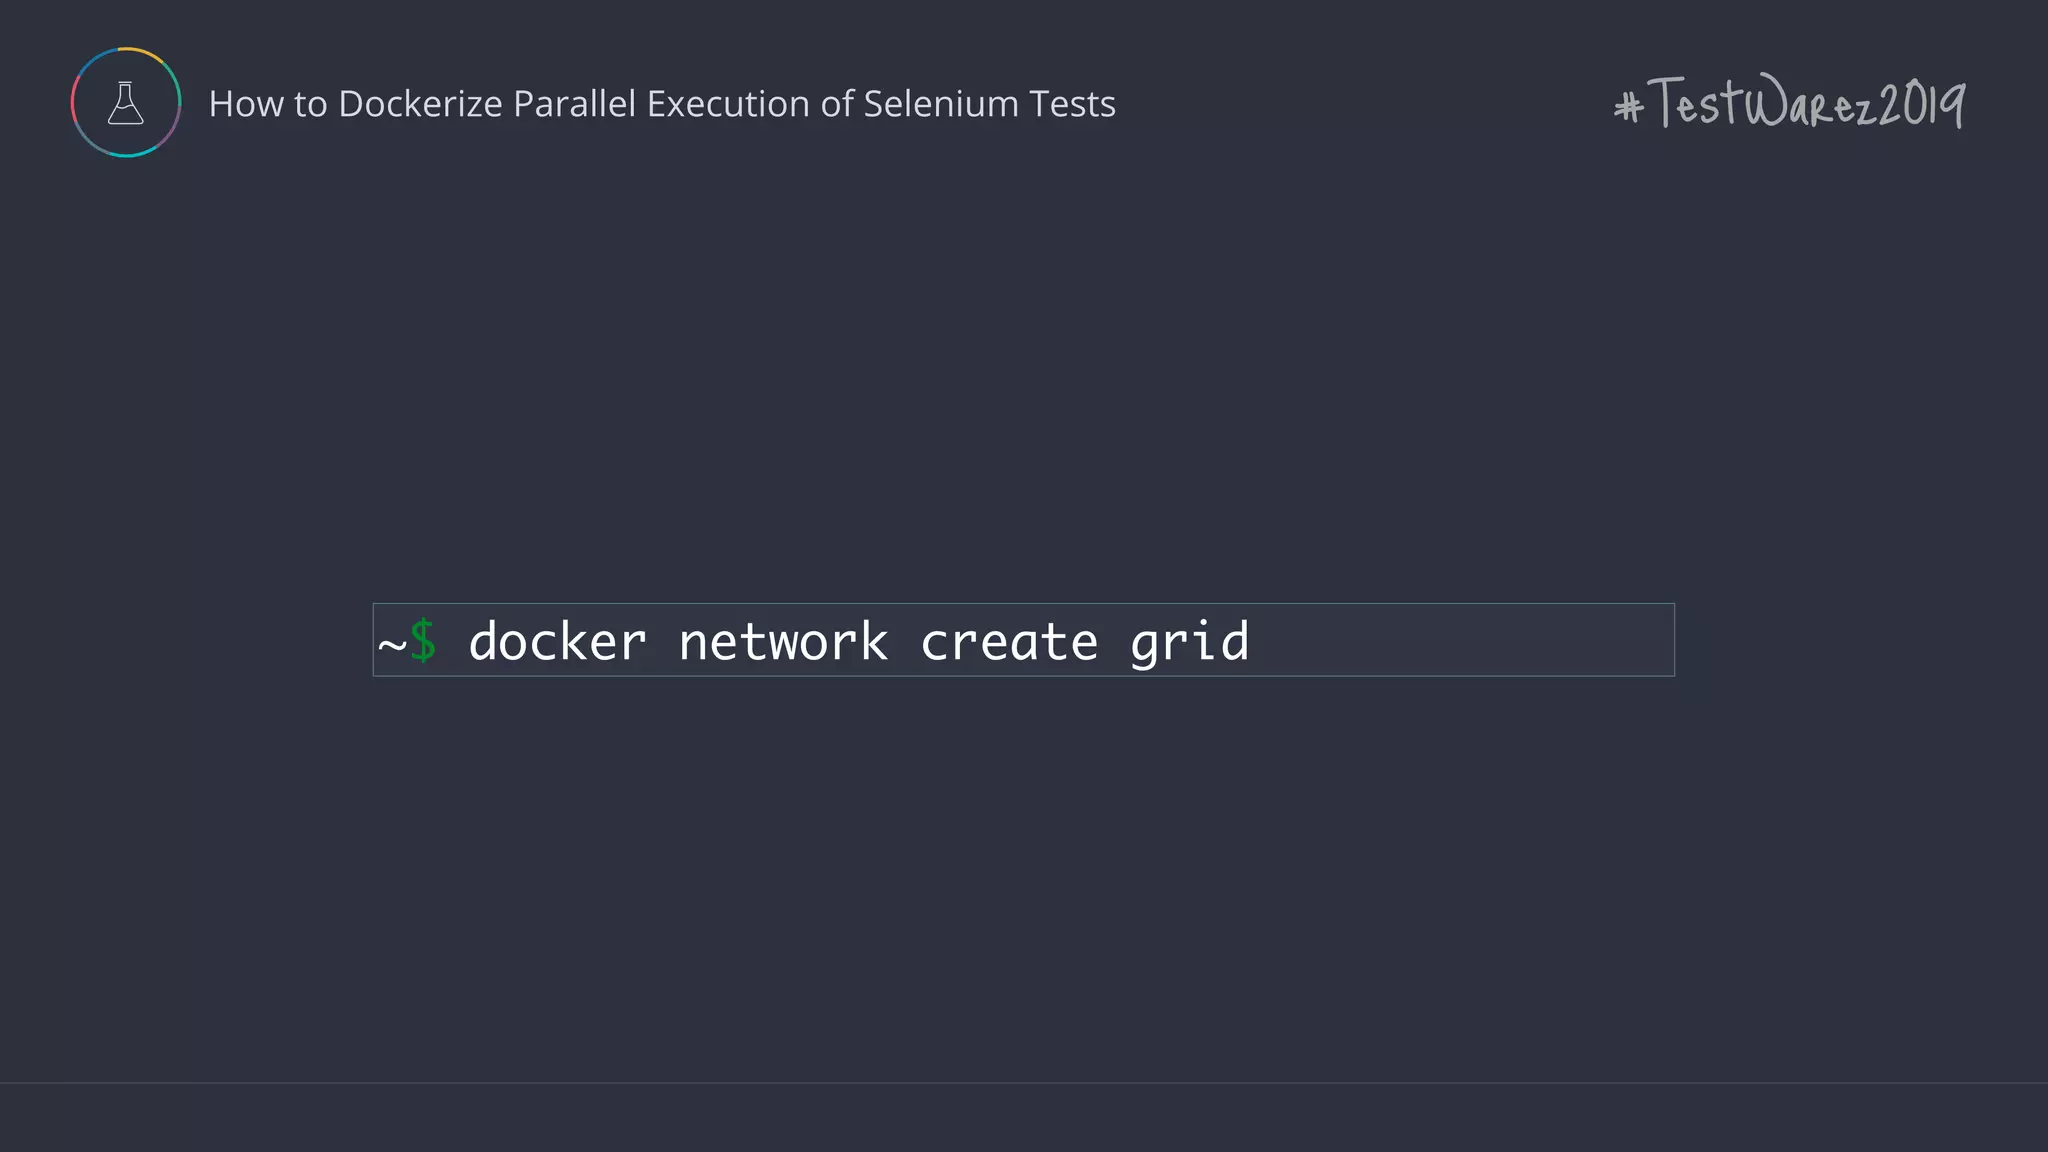
Task: Click the flask logo icon
Action: 126,102
